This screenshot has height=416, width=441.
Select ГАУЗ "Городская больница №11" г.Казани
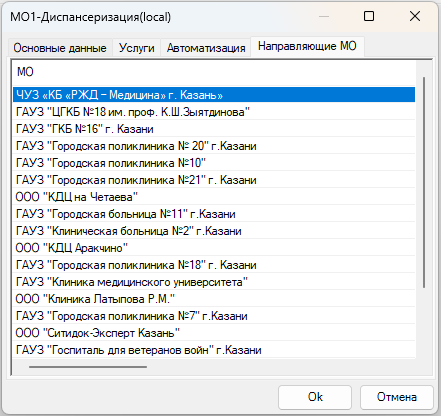click(214, 214)
